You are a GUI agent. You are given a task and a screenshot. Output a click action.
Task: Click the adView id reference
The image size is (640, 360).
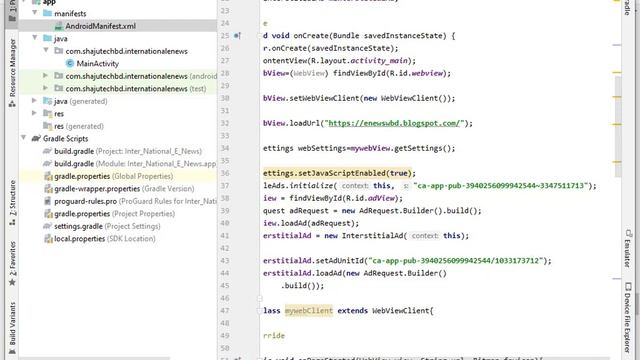coord(381,198)
